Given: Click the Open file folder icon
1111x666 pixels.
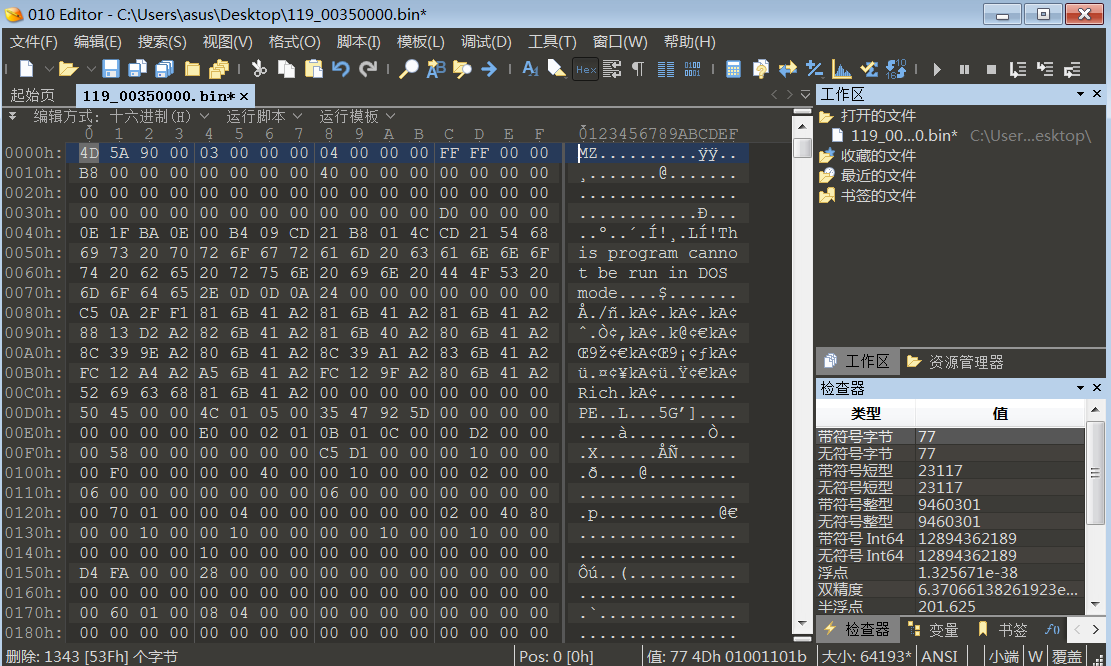Looking at the screenshot, I should [67, 69].
